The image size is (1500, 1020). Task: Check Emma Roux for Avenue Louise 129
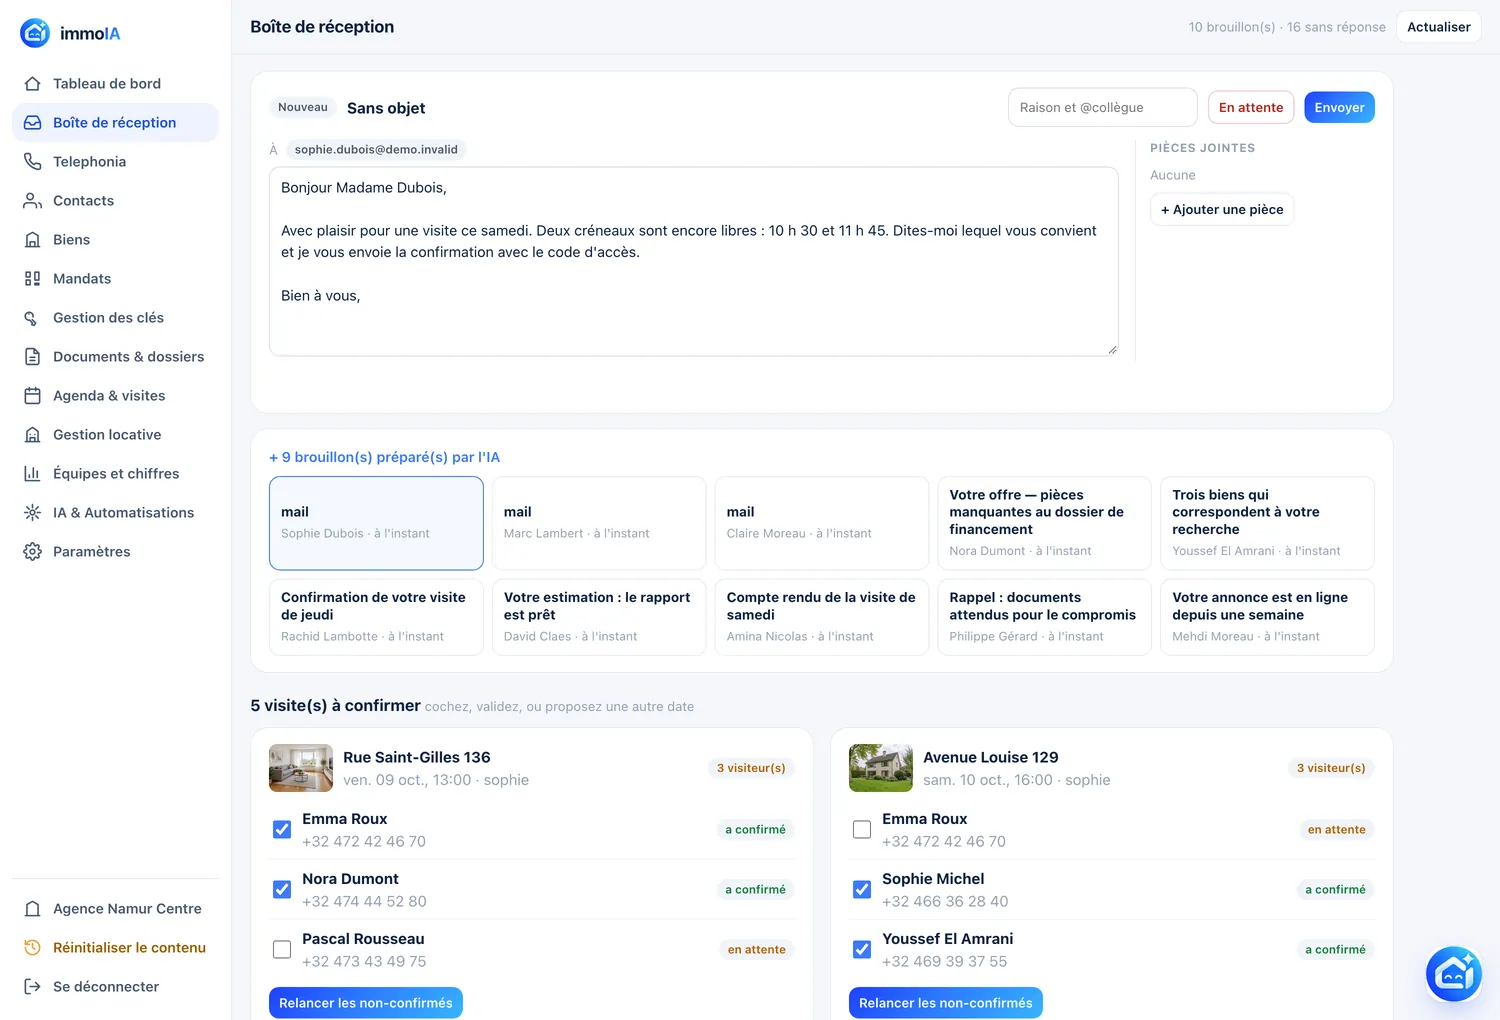coord(862,830)
